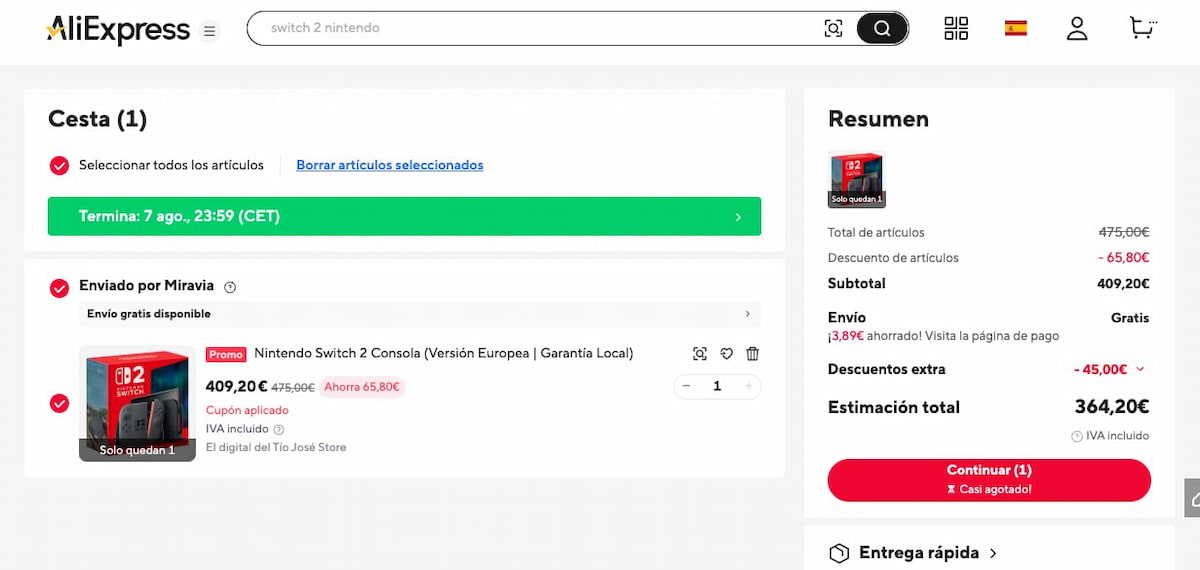1200x570 pixels.
Task: Click the quantity field showing 1
Action: (717, 386)
